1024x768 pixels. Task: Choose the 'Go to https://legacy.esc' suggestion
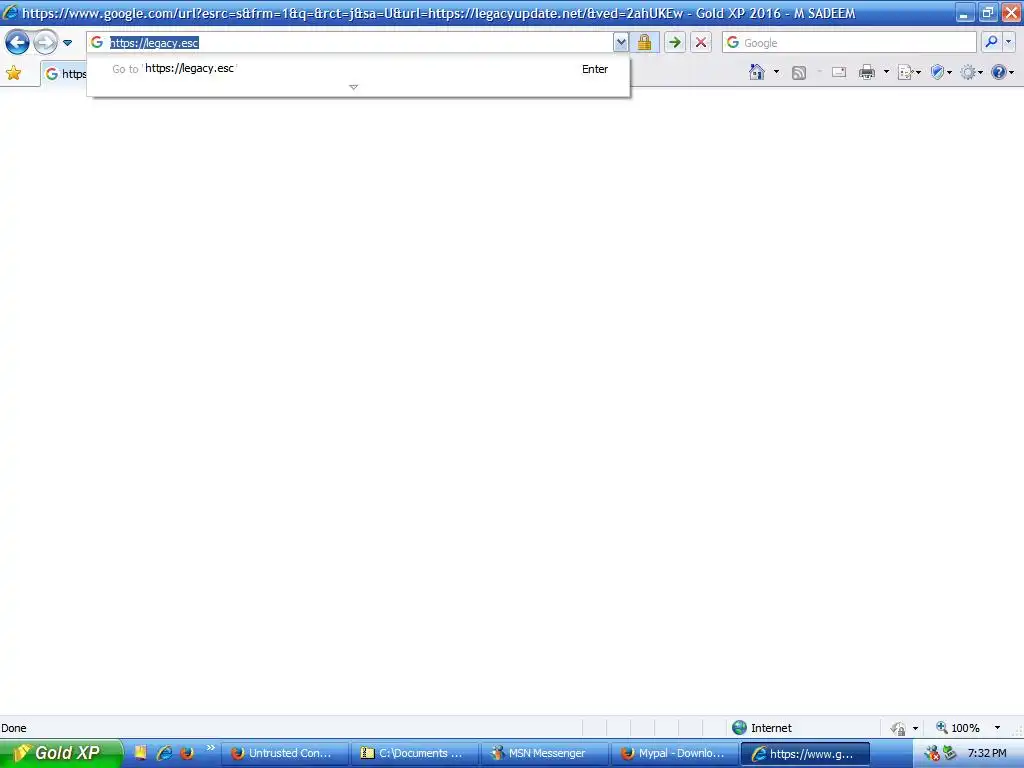click(x=358, y=69)
